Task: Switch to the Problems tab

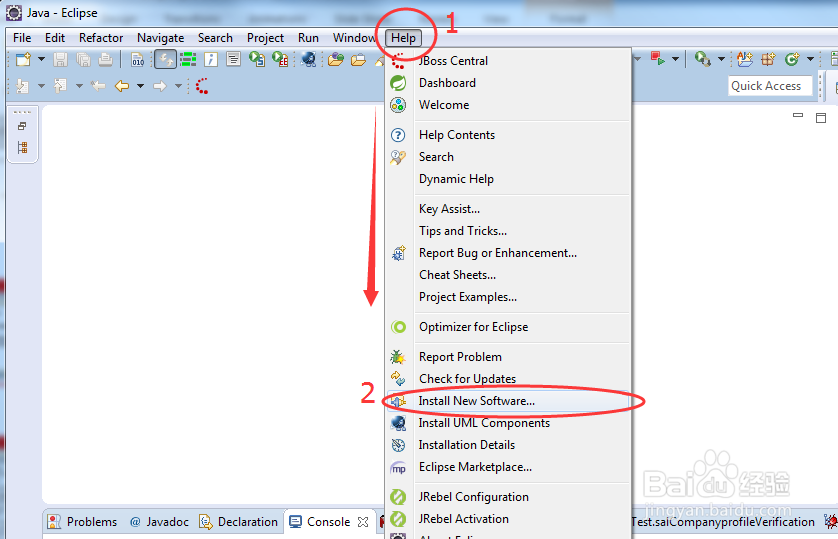Action: tap(82, 522)
